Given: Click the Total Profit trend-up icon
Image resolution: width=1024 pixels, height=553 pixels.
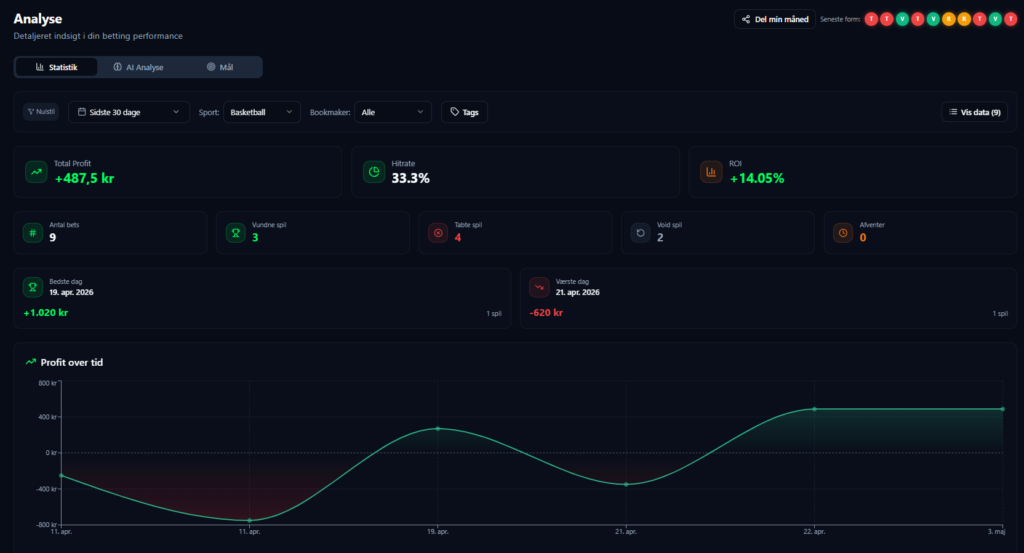Looking at the screenshot, I should coord(36,172).
